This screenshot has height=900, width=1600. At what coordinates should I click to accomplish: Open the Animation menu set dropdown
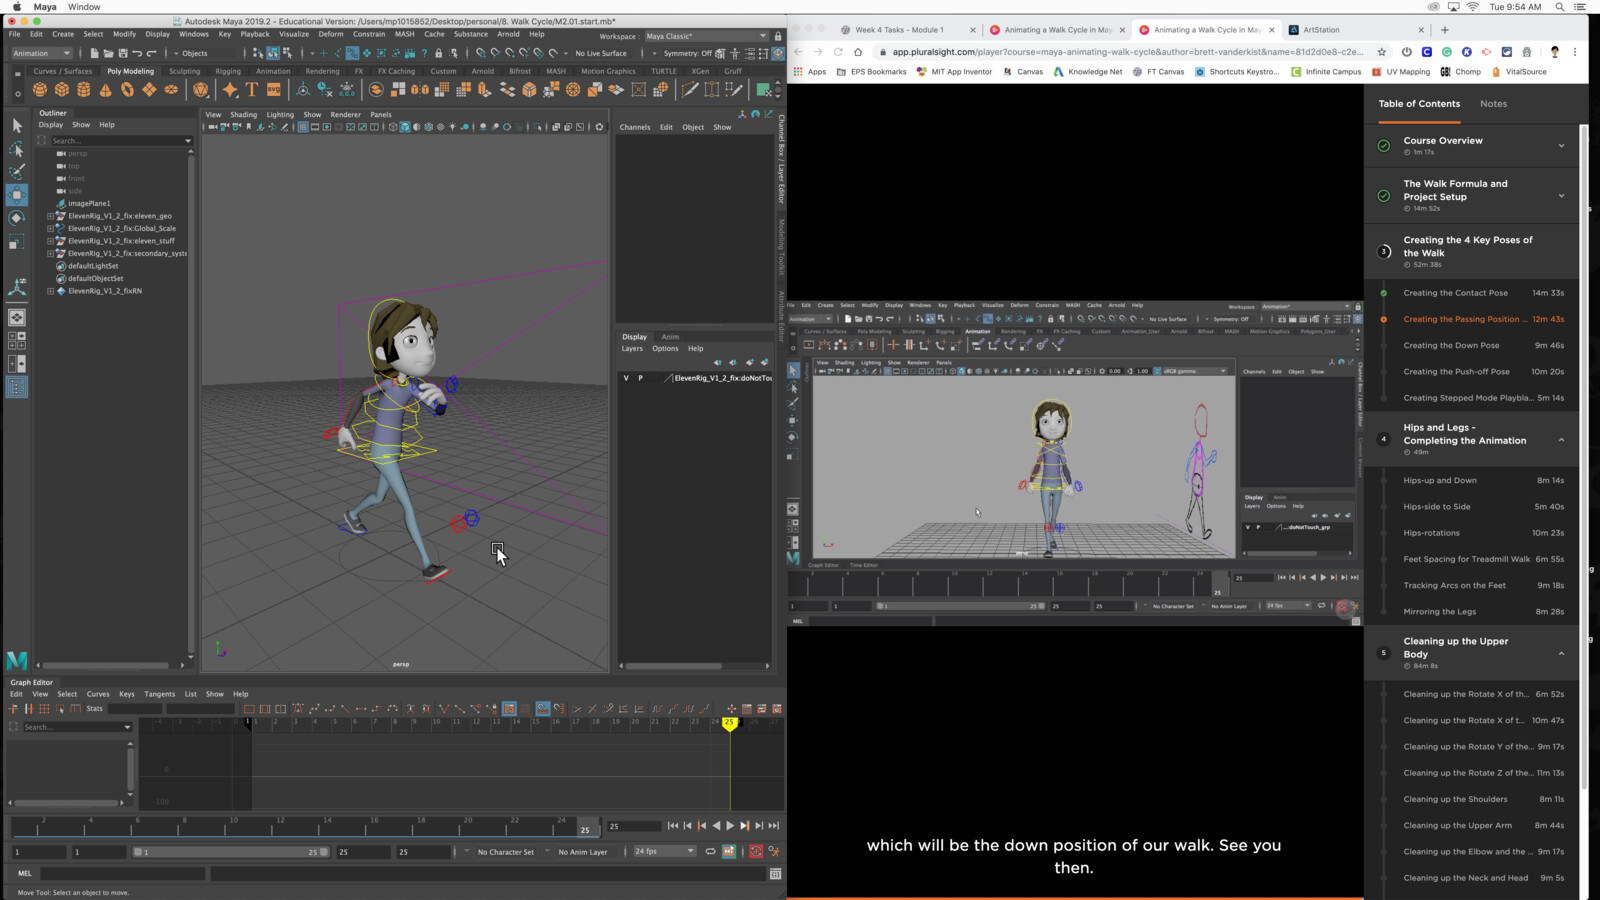40,53
